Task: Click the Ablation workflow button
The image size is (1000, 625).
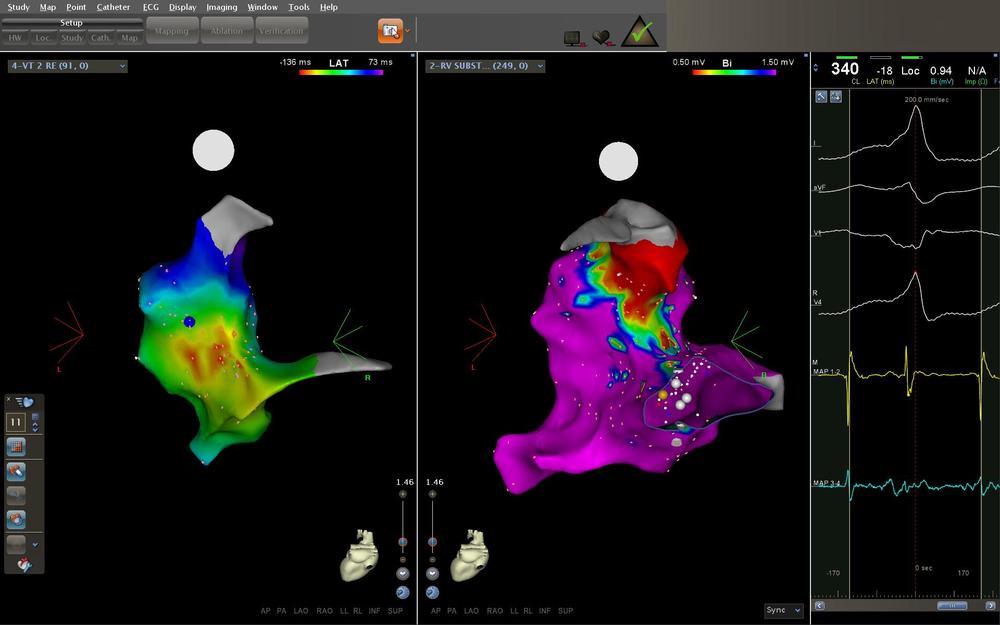Action: (x=226, y=31)
